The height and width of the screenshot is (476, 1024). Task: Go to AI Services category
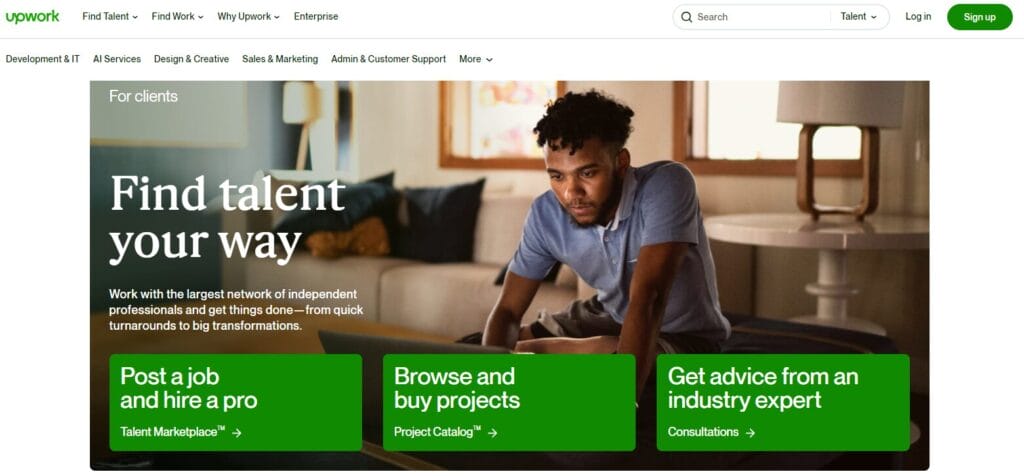point(117,59)
